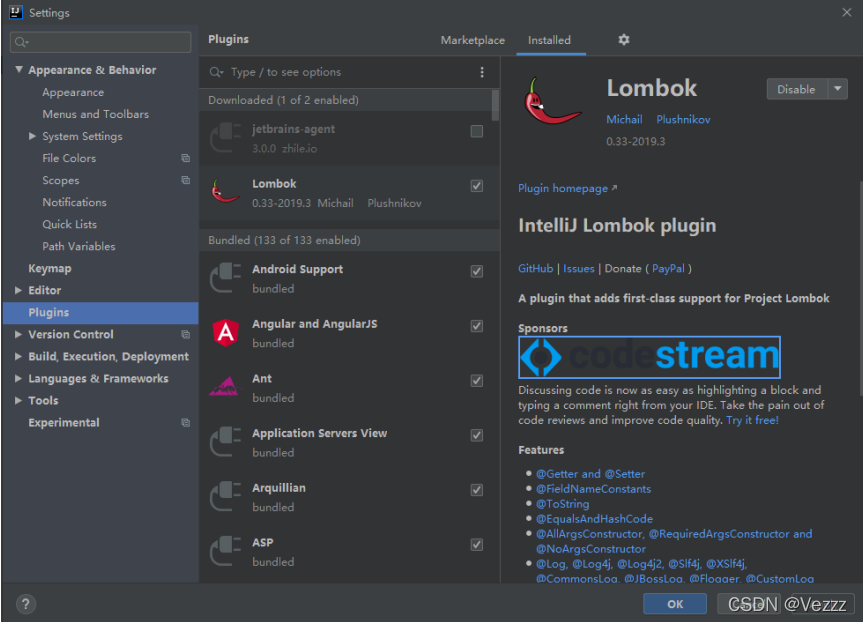Toggle the Arquillian plugin checkbox
This screenshot has height=622, width=863.
pyautogui.click(x=477, y=489)
